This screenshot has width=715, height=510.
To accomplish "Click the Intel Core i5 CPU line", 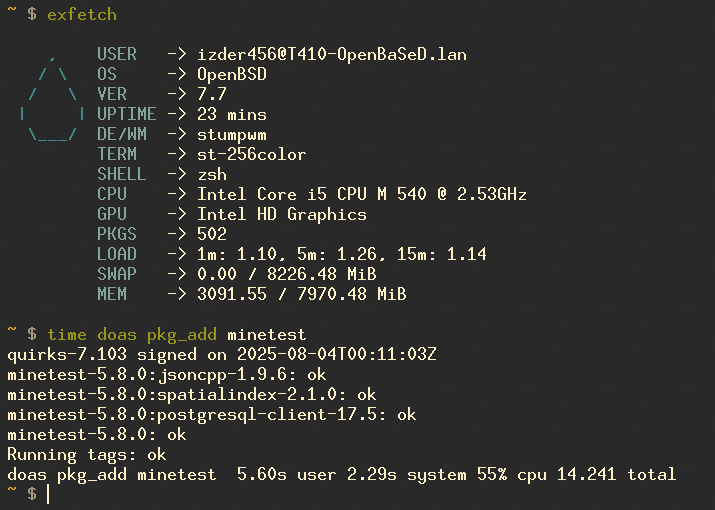I will point(362,194).
